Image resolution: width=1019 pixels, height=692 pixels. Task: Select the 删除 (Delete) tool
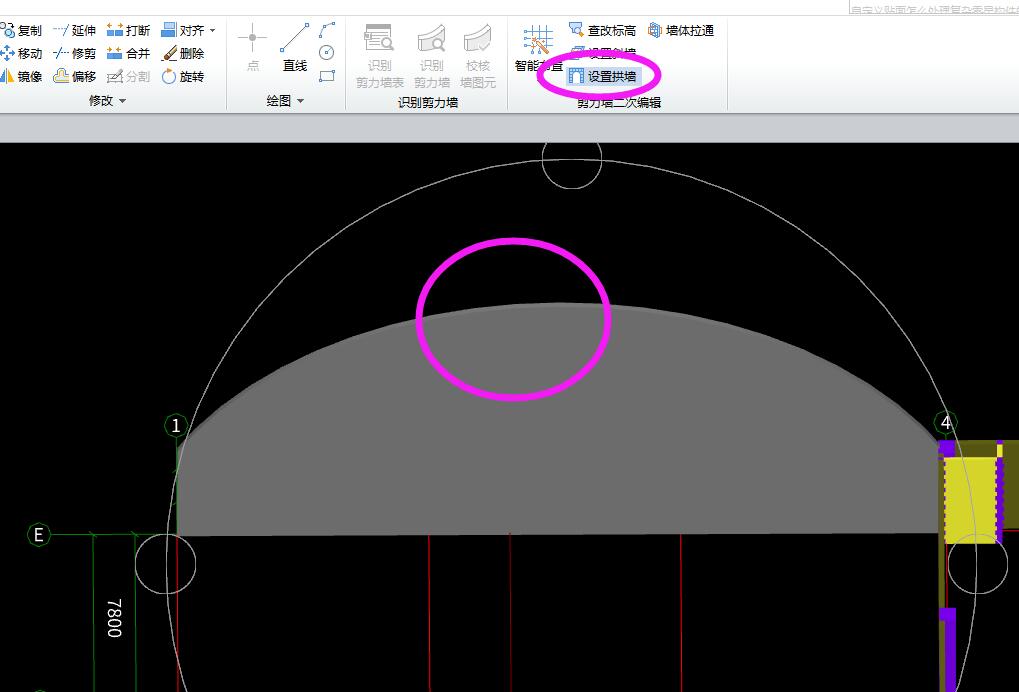[183, 53]
